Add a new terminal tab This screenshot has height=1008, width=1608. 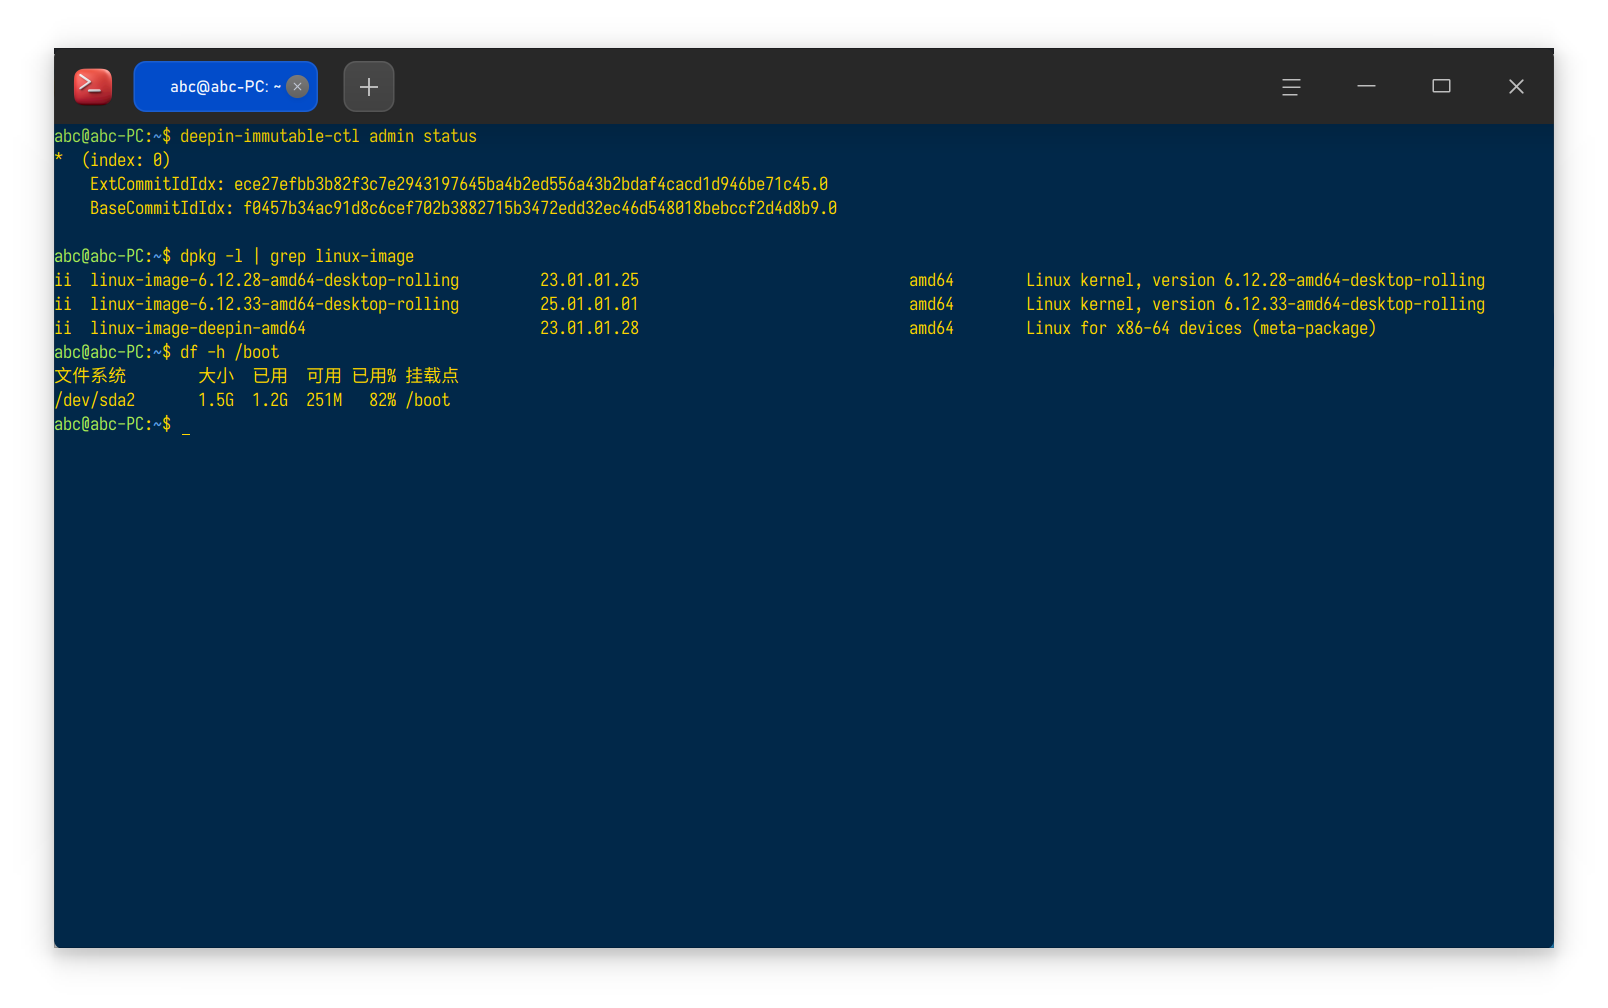pyautogui.click(x=369, y=86)
